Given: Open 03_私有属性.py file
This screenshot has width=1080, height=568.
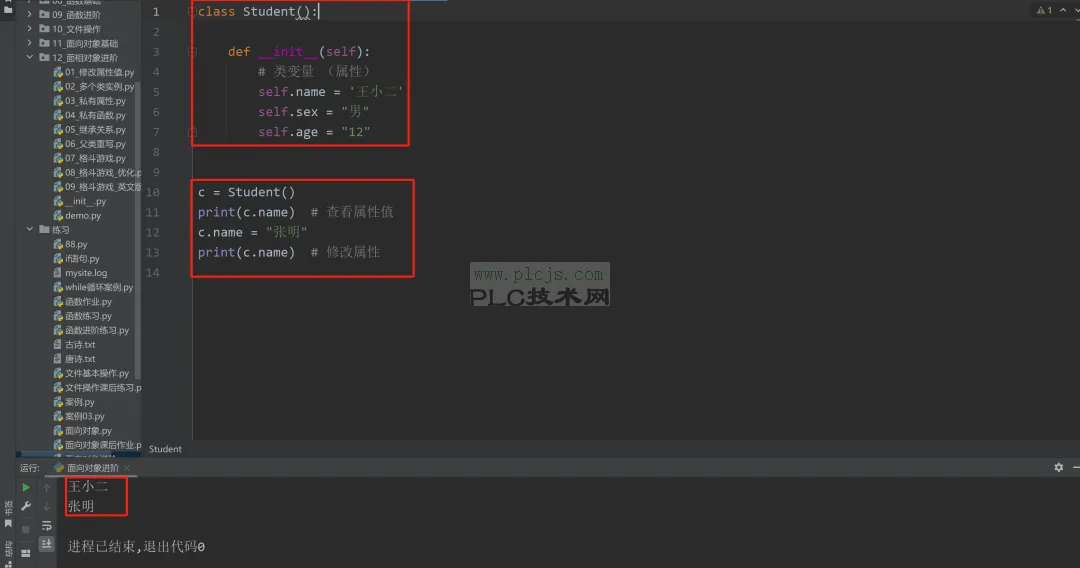Looking at the screenshot, I should [90, 101].
